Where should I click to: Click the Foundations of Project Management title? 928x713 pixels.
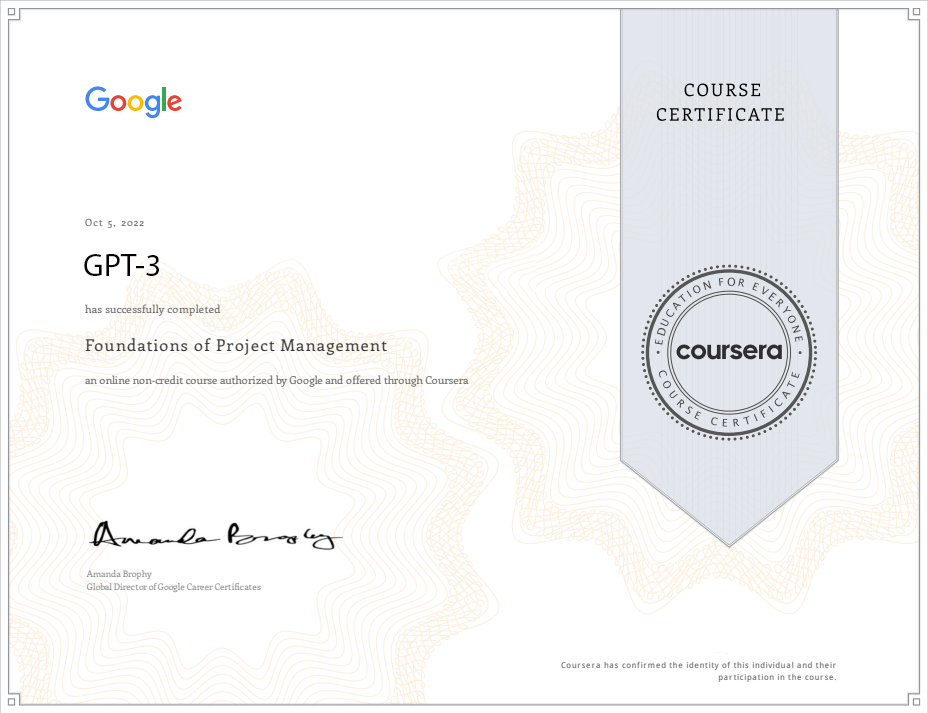click(x=236, y=346)
